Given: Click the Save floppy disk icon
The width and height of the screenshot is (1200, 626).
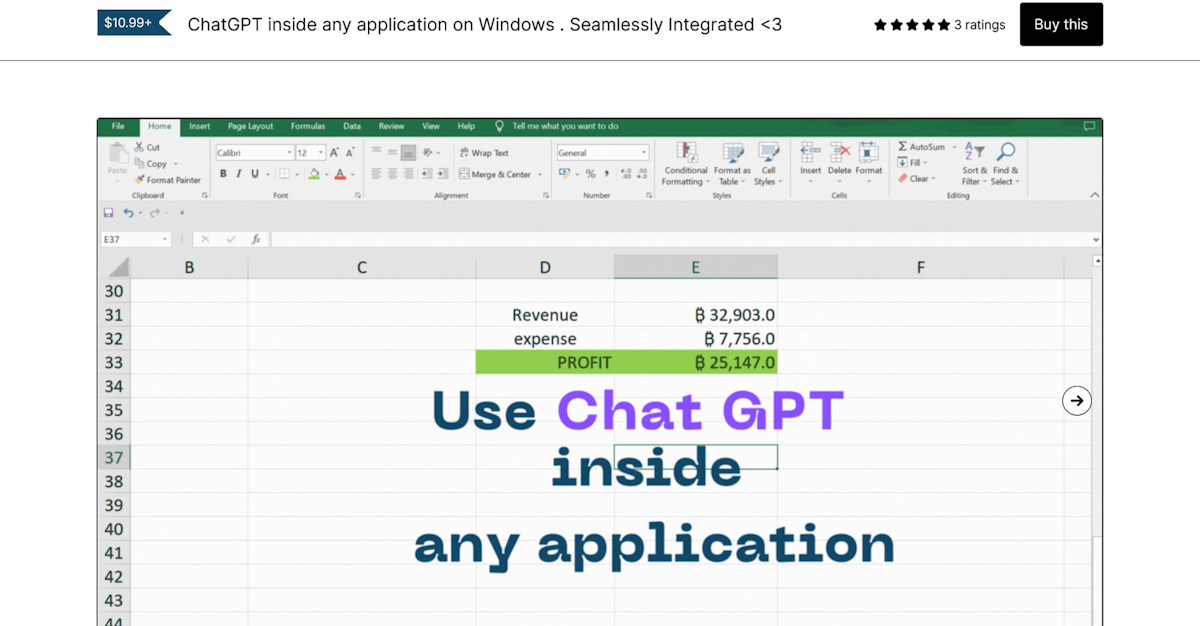Looking at the screenshot, I should (x=108, y=213).
